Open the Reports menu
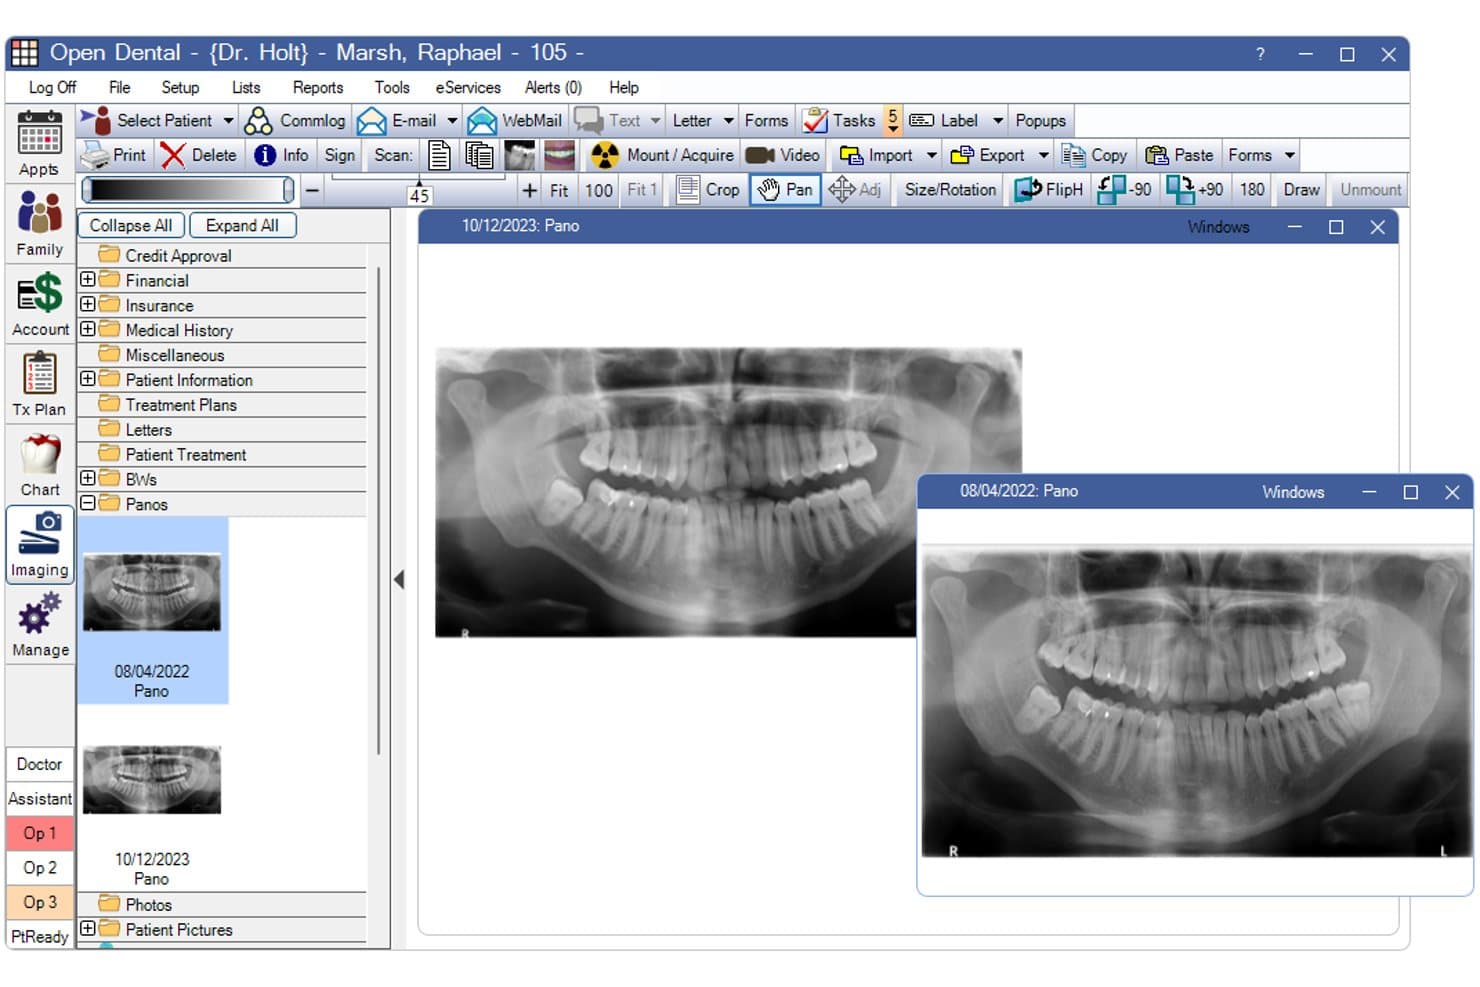The height and width of the screenshot is (987, 1480). tap(318, 87)
